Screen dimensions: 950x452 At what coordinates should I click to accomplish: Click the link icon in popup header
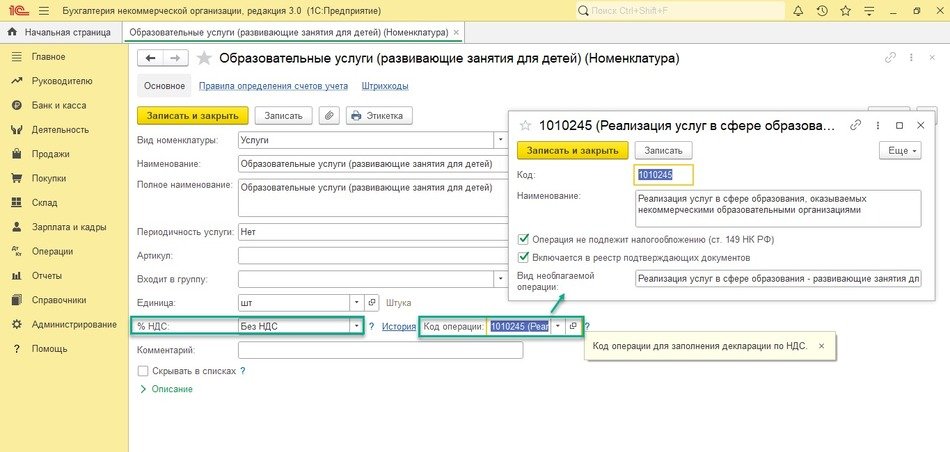[x=856, y=125]
